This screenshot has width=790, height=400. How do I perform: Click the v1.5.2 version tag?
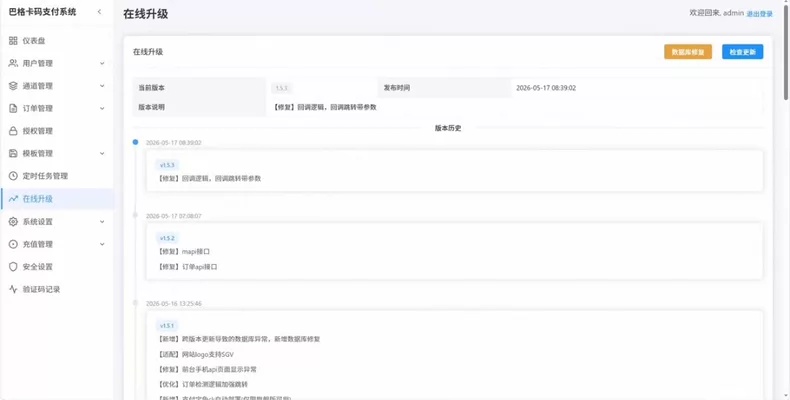coord(167,238)
